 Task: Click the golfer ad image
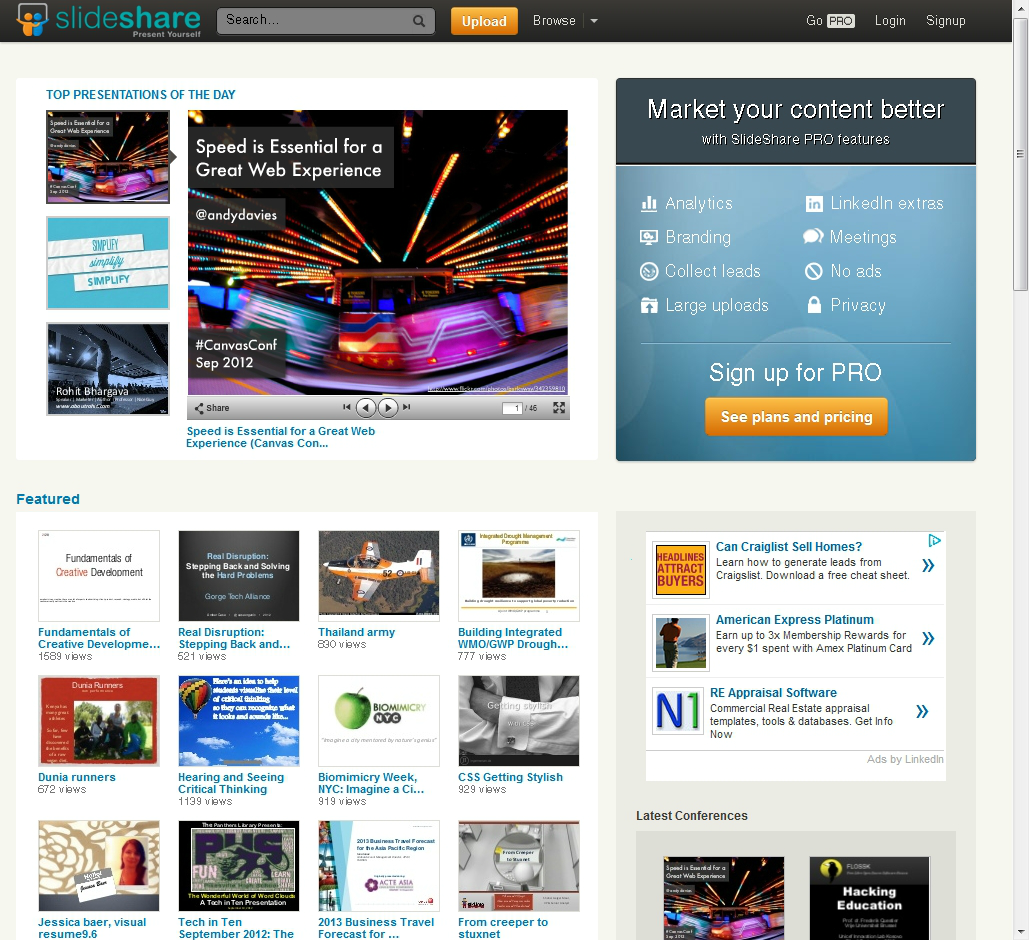coord(681,642)
